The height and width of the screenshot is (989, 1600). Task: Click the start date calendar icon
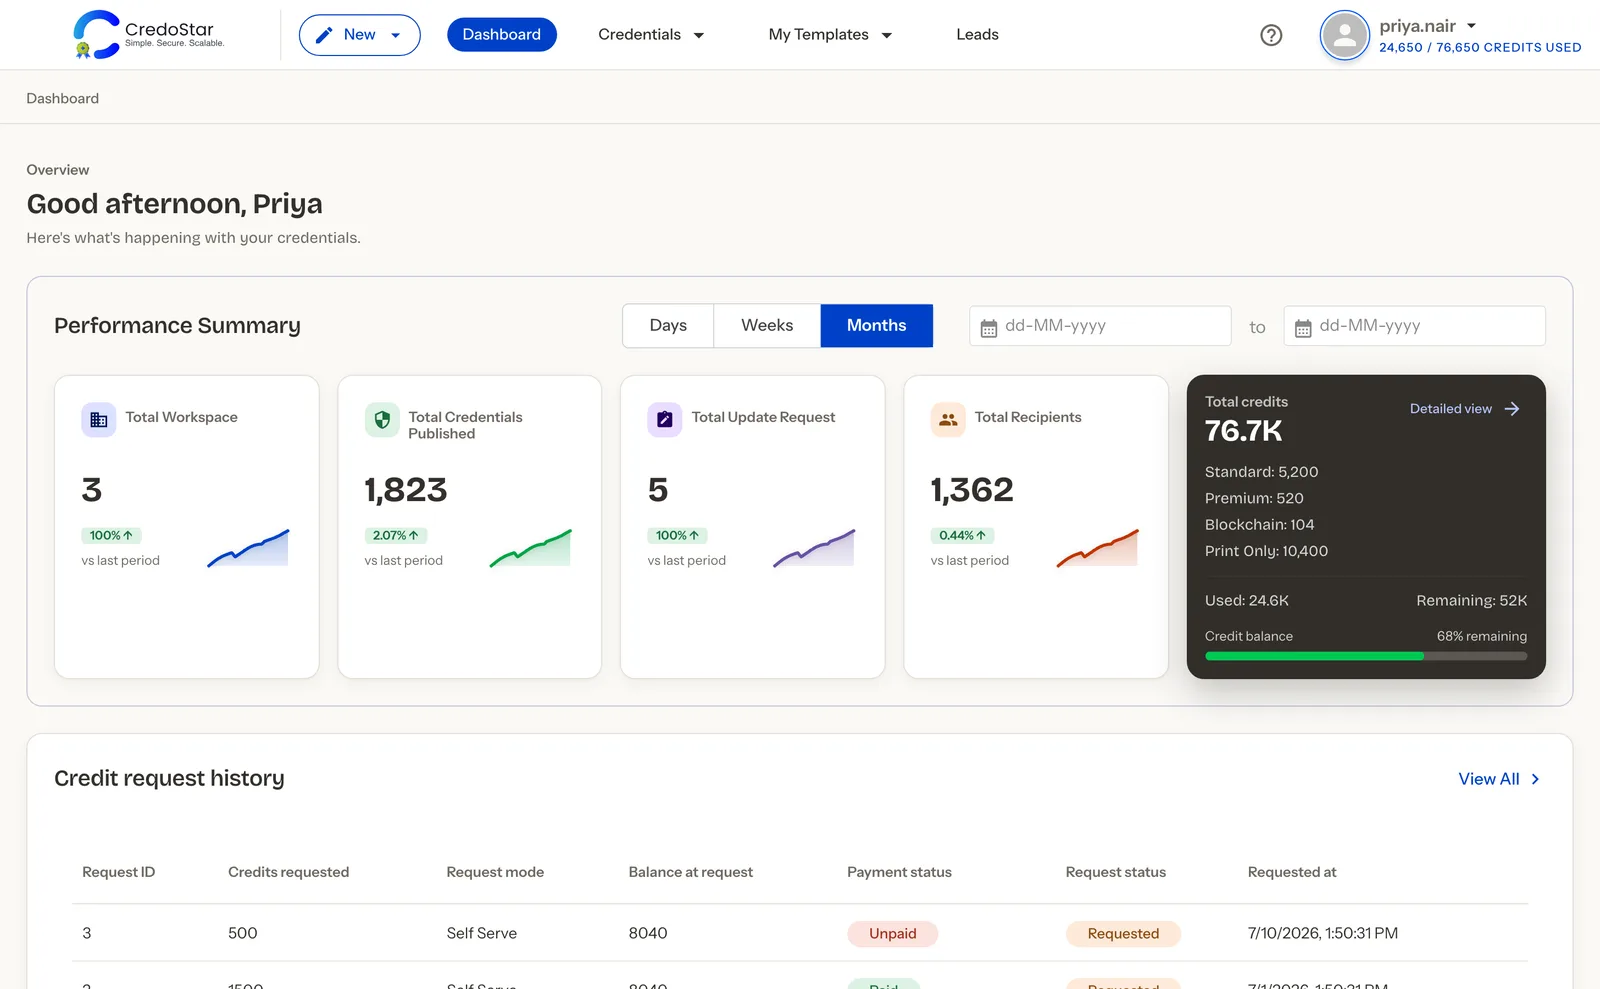coord(989,328)
